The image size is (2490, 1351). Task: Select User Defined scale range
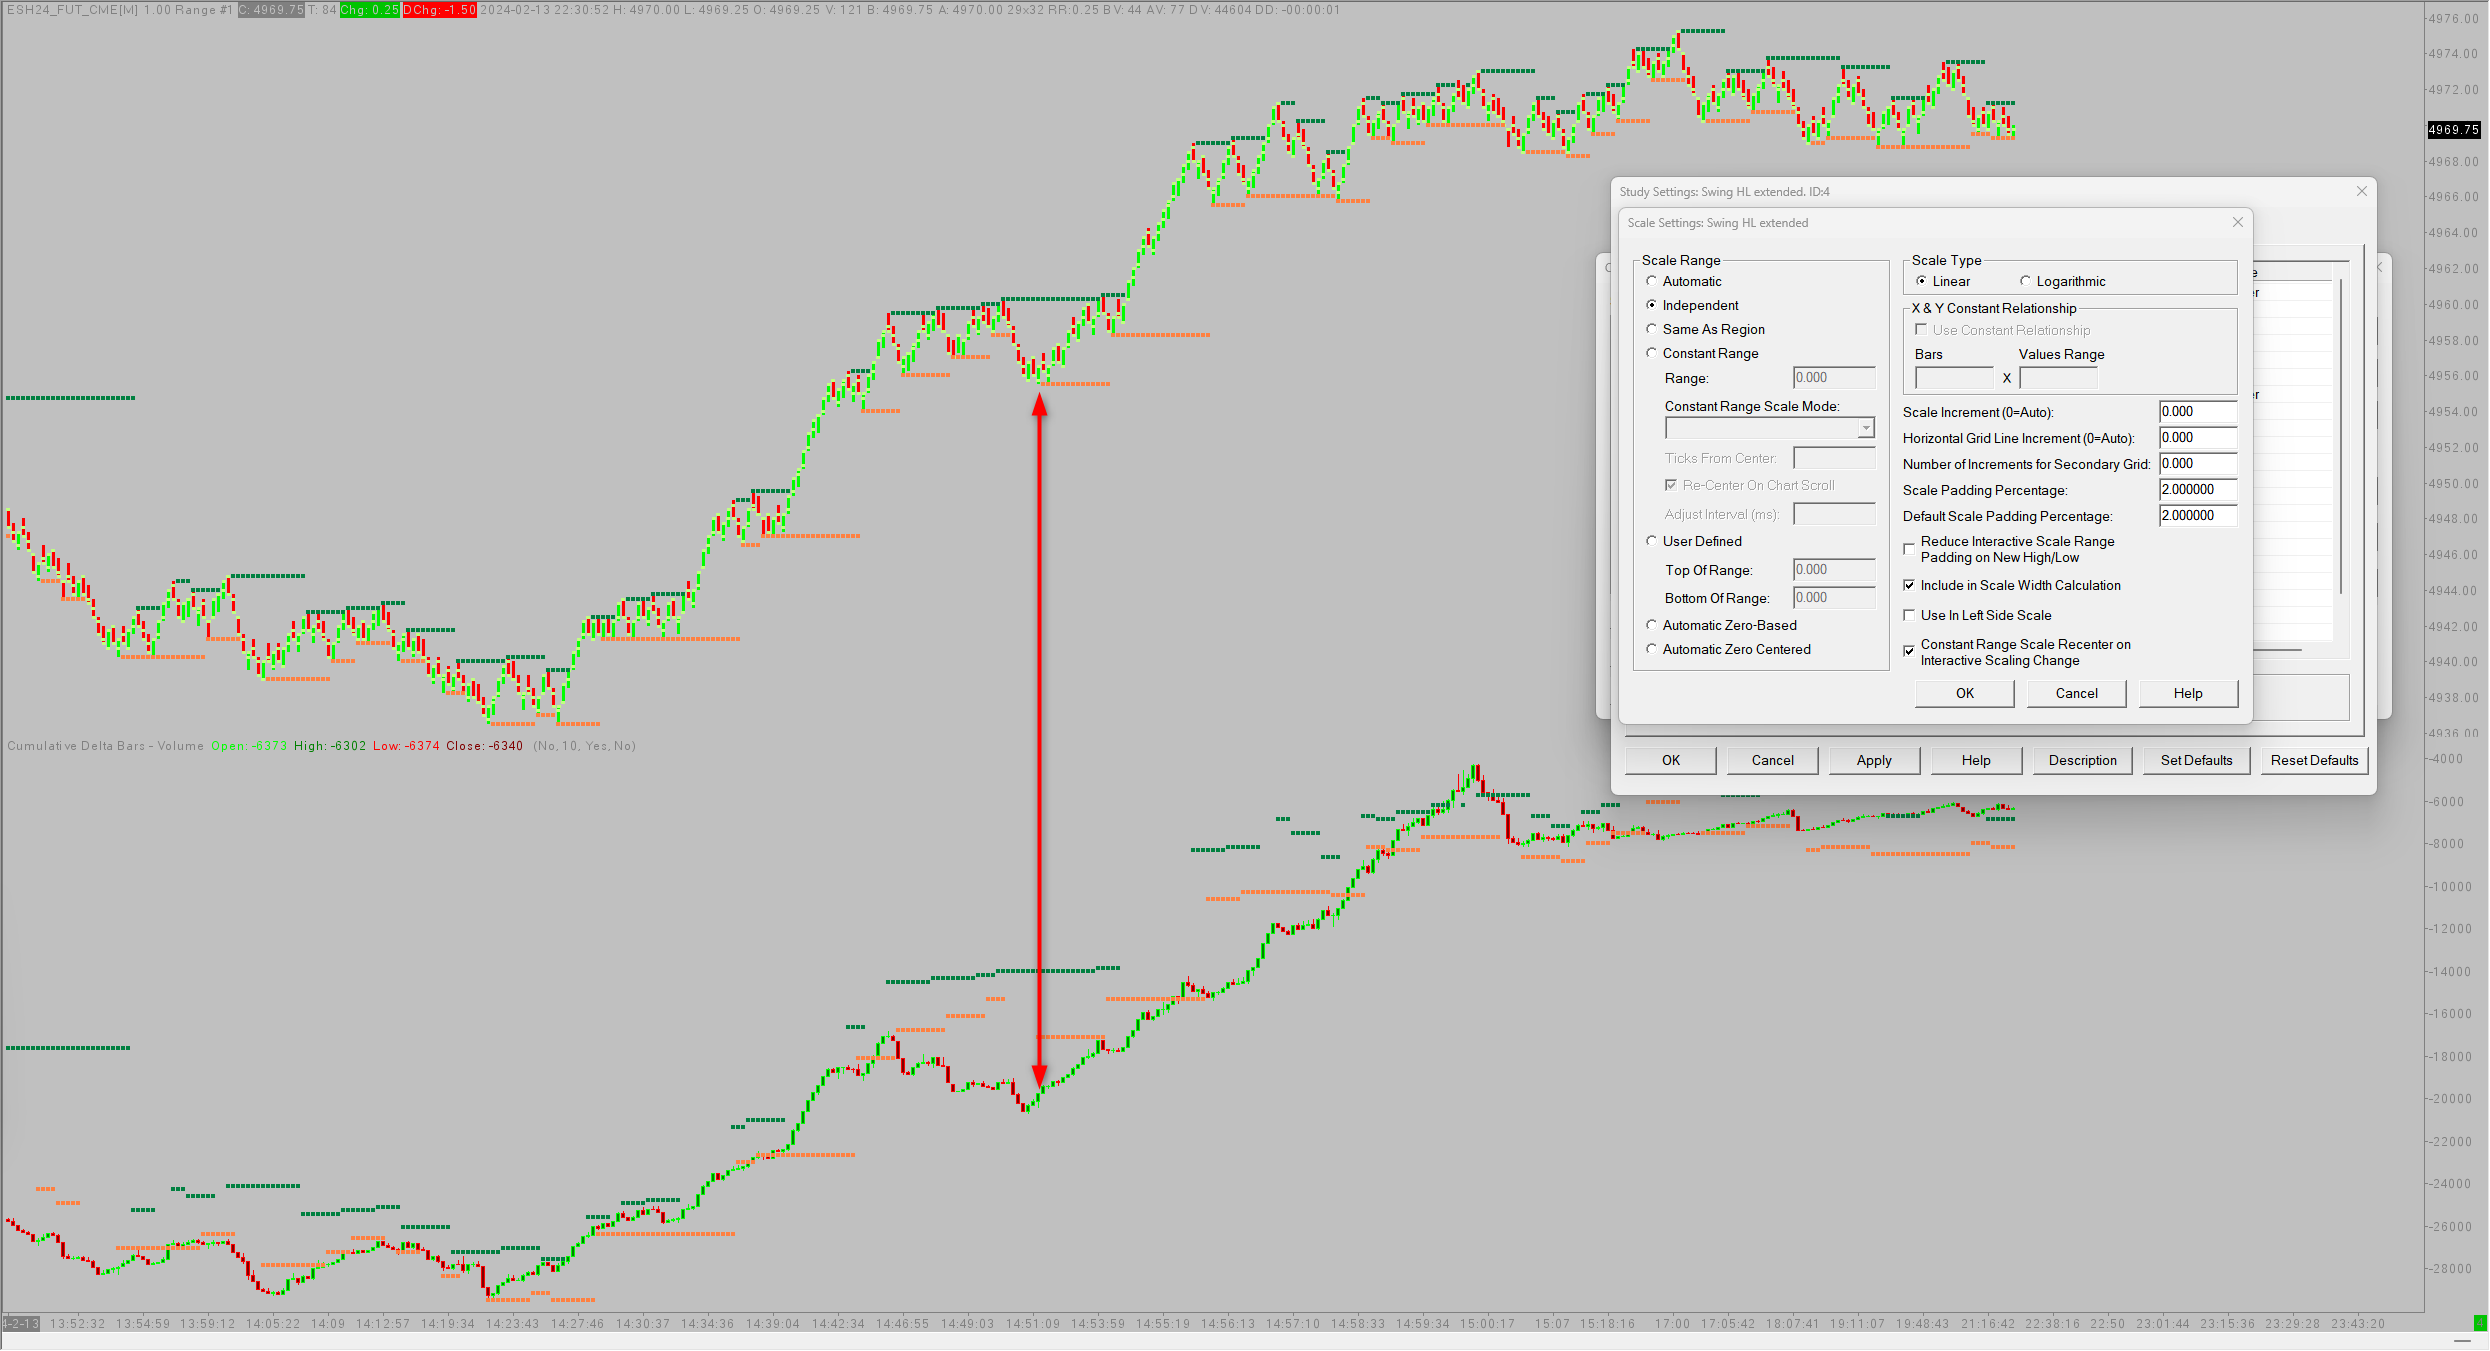[1652, 541]
